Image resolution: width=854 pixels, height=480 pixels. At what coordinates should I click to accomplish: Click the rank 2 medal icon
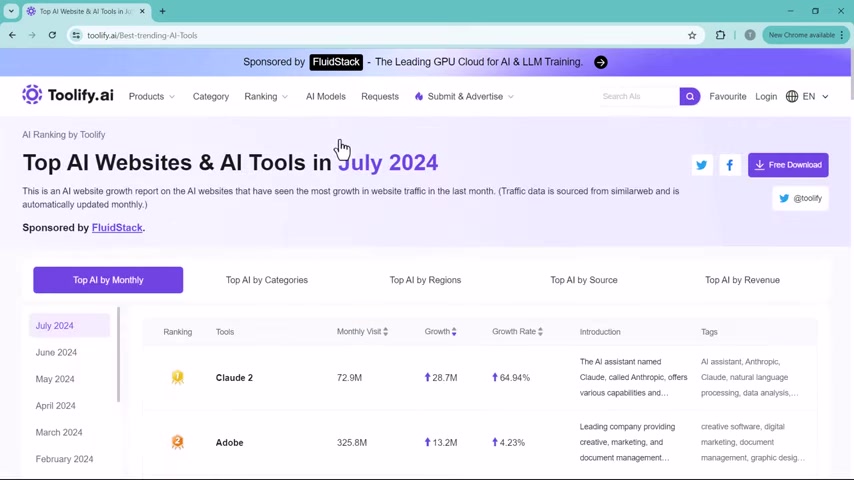(x=178, y=442)
